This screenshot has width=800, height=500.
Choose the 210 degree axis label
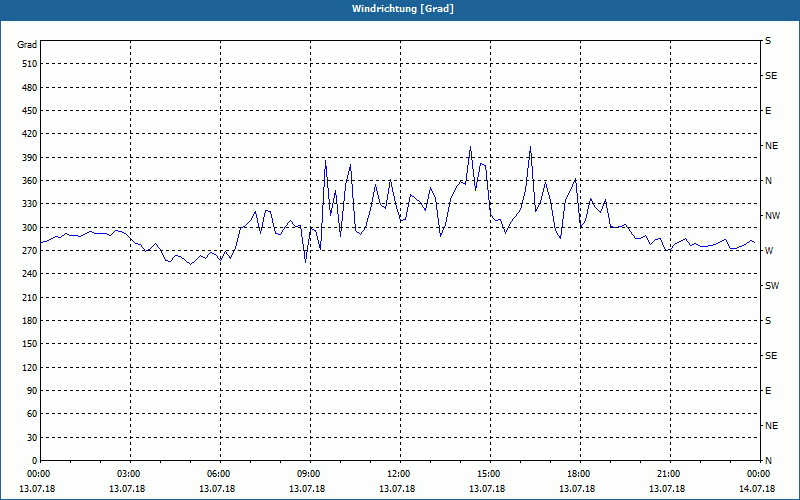(x=29, y=297)
